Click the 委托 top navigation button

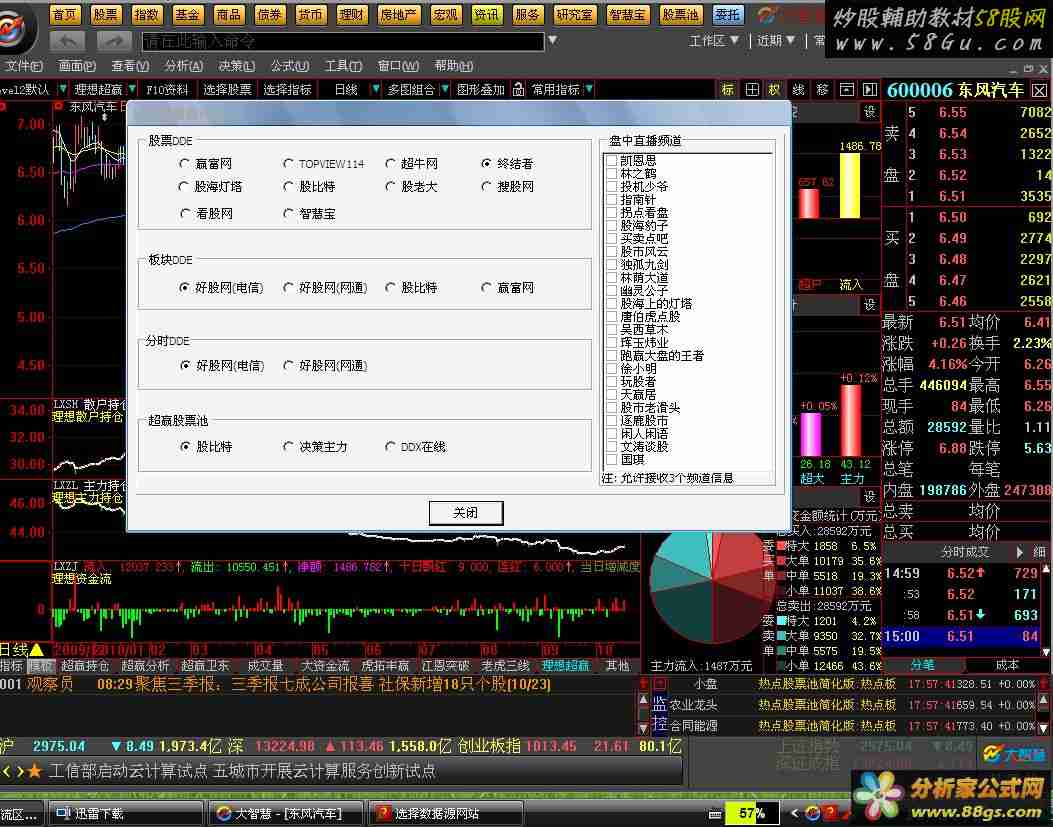(727, 14)
